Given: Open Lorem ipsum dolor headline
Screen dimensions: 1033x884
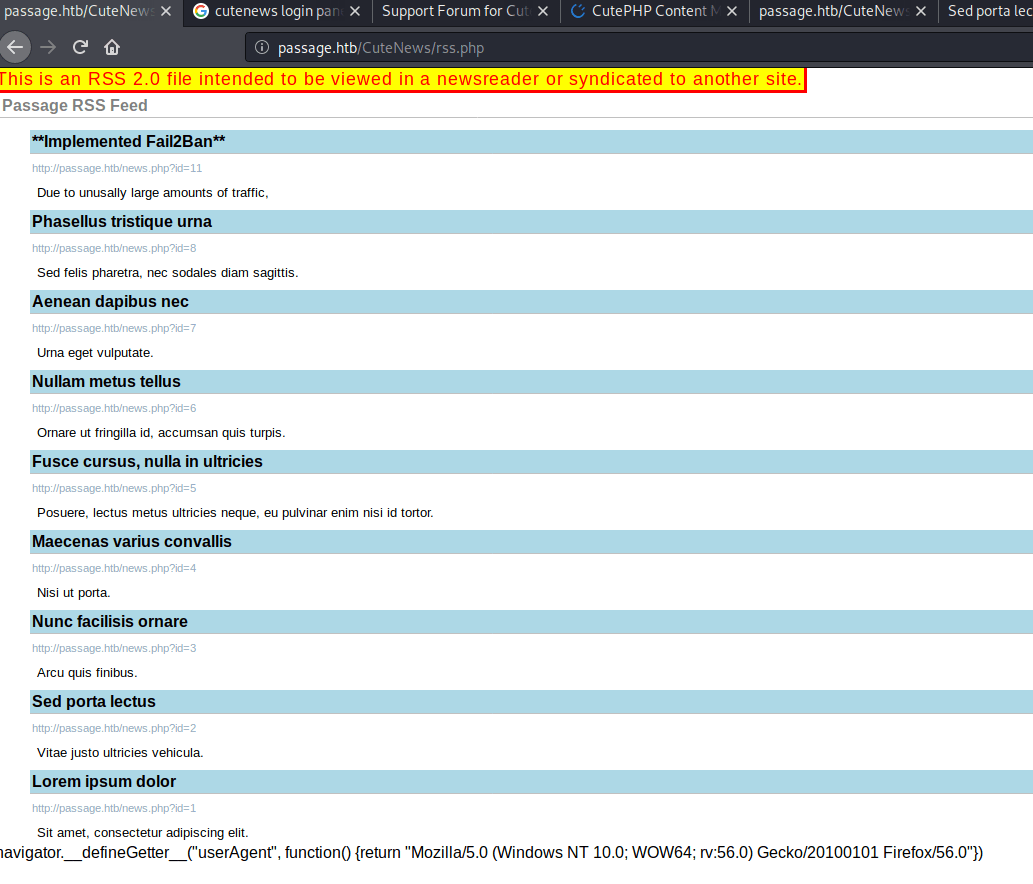Looking at the screenshot, I should coord(104,782).
